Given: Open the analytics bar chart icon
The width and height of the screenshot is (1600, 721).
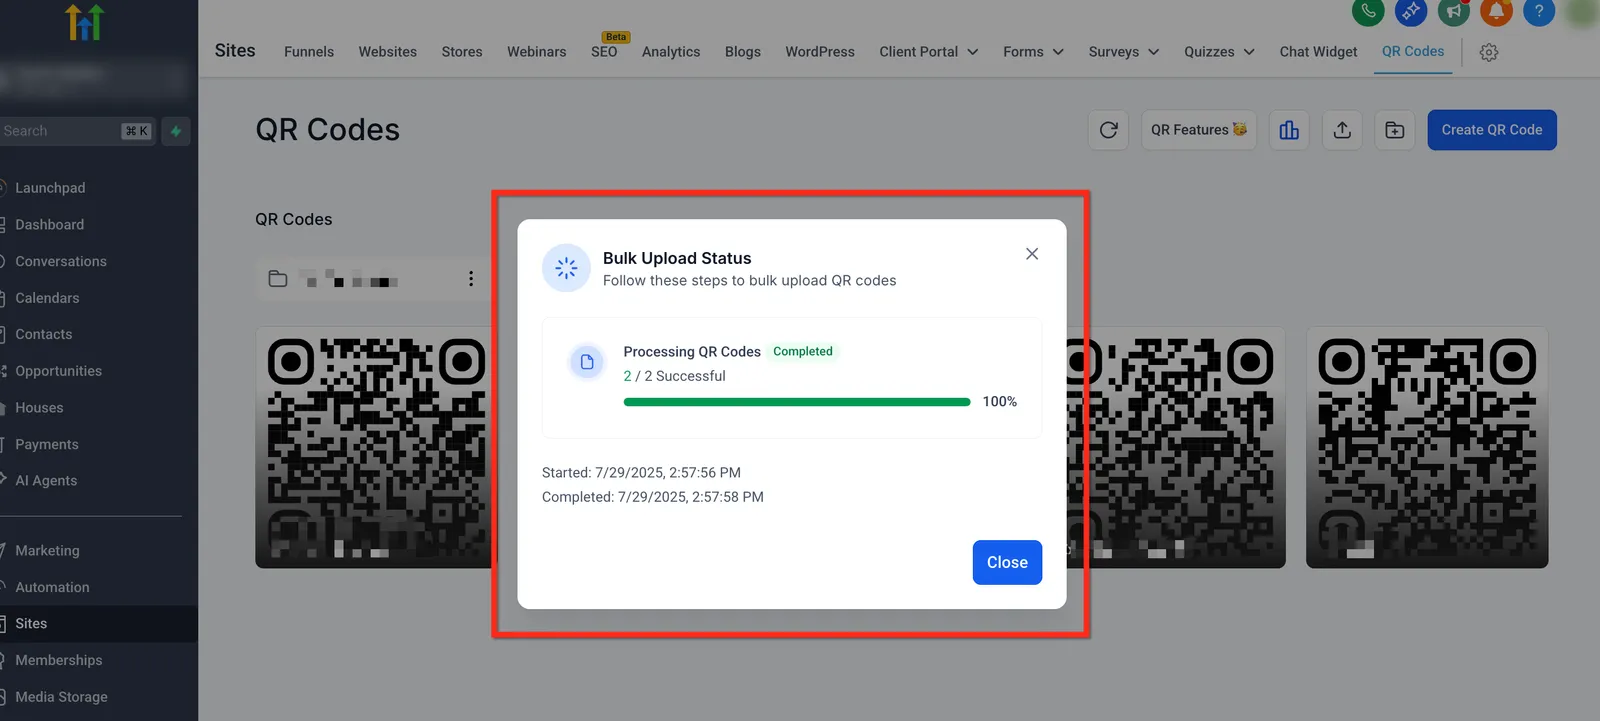Looking at the screenshot, I should pyautogui.click(x=1289, y=130).
